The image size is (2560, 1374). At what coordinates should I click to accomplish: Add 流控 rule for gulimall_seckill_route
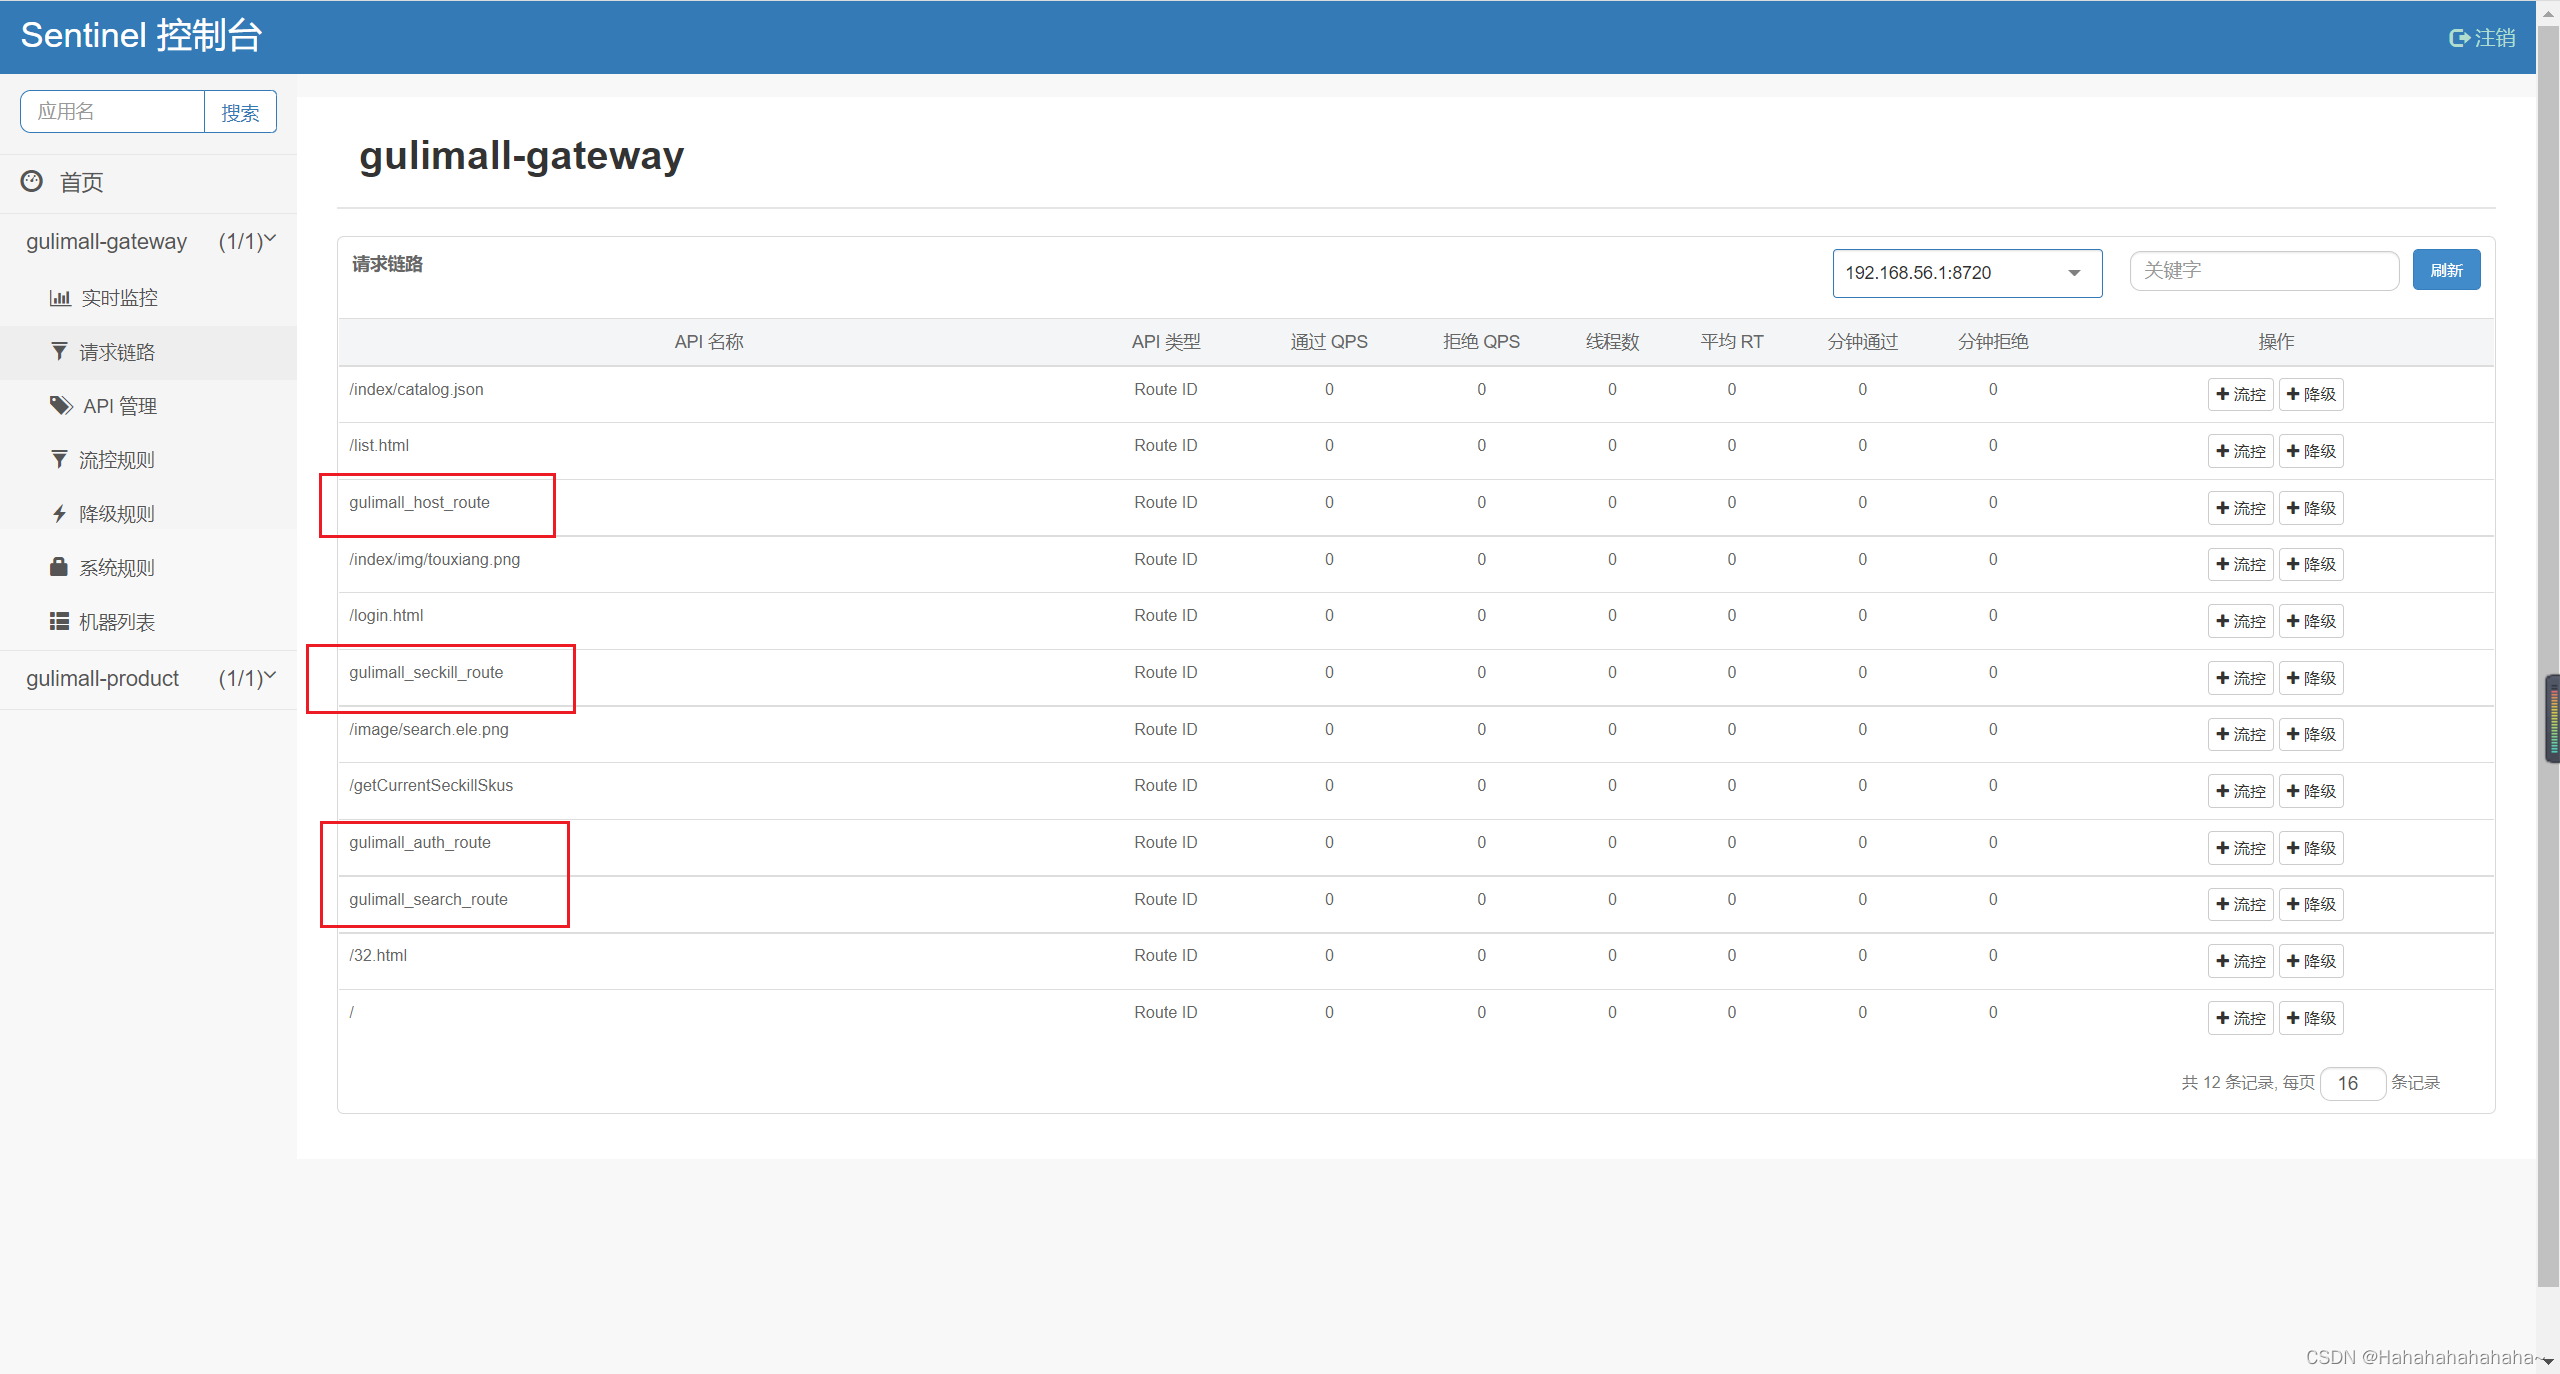(2240, 678)
